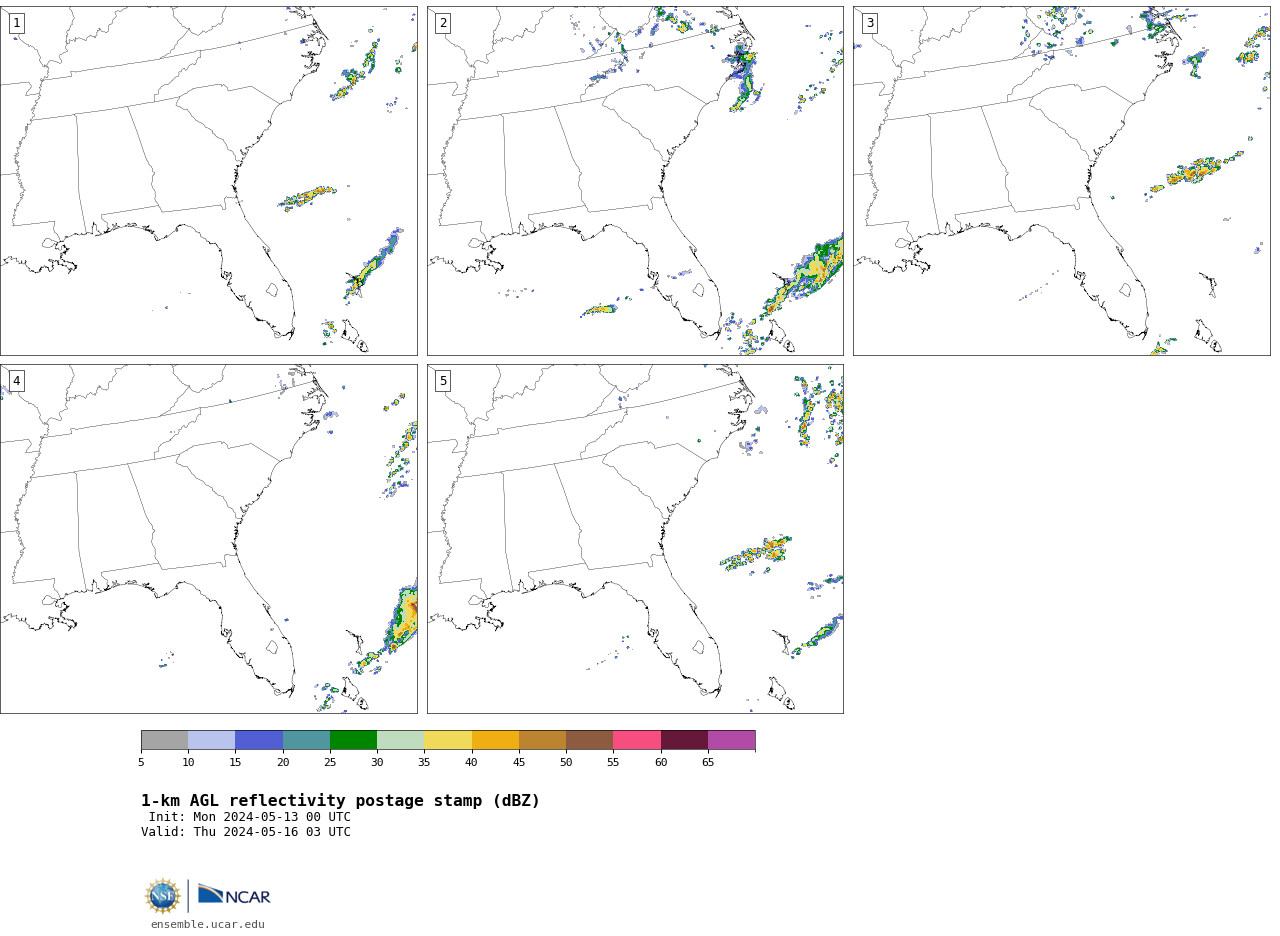Click the member number 2 label box

click(443, 23)
